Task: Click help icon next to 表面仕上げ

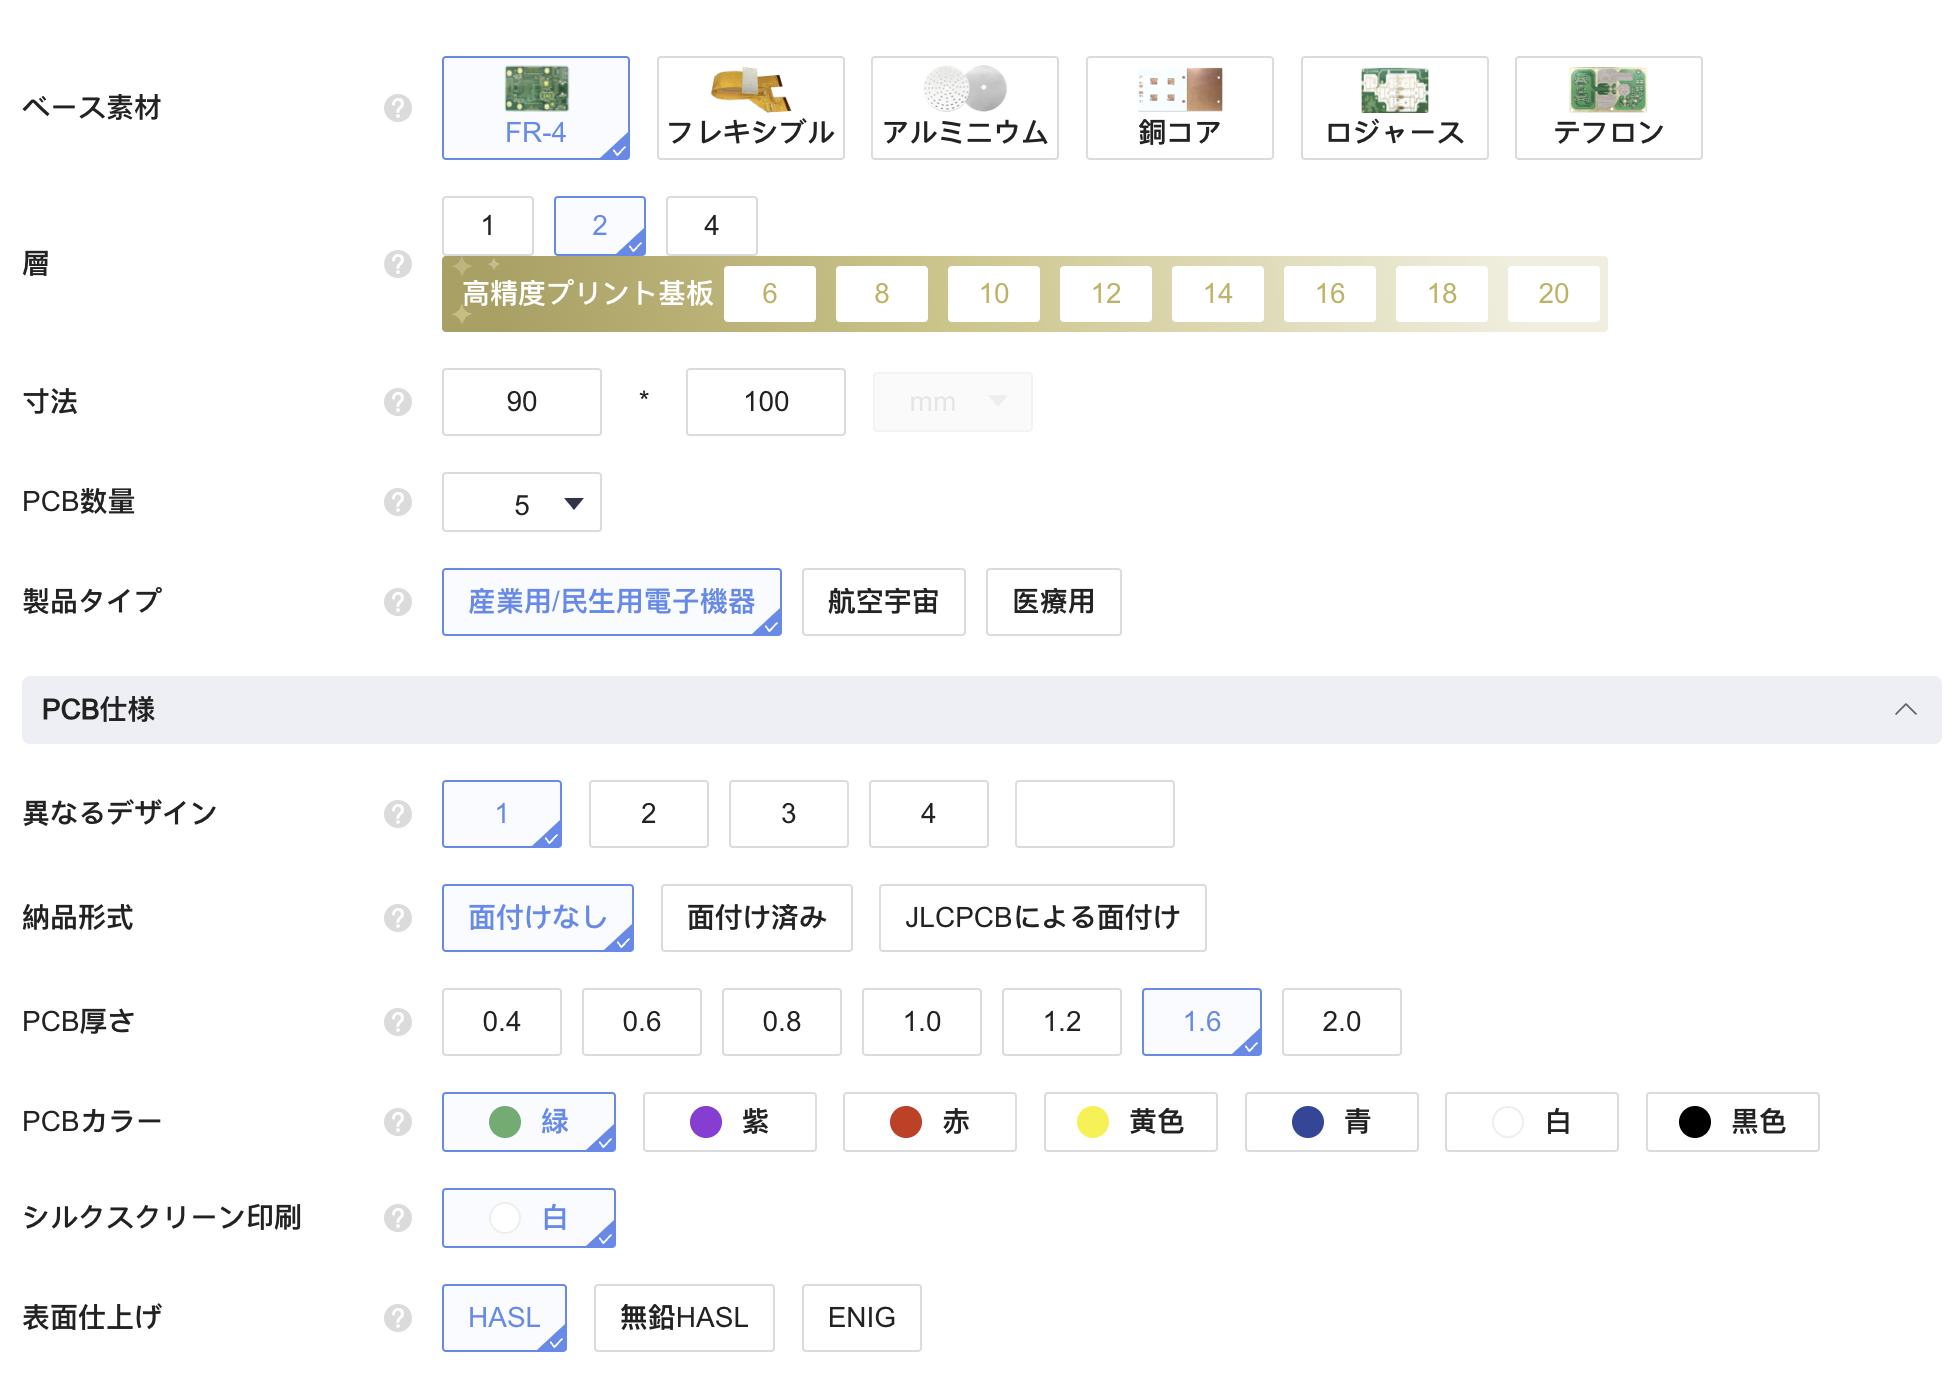Action: [398, 1318]
